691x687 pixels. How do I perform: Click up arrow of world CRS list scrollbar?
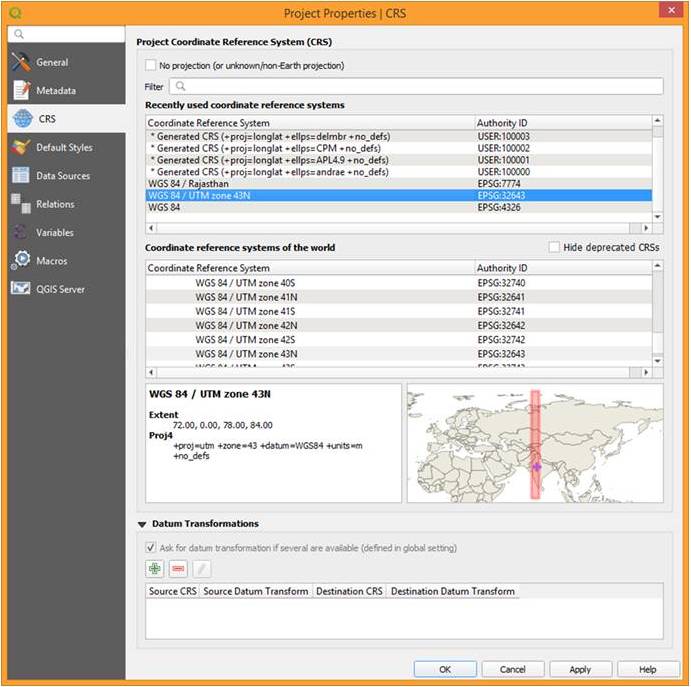[x=658, y=266]
